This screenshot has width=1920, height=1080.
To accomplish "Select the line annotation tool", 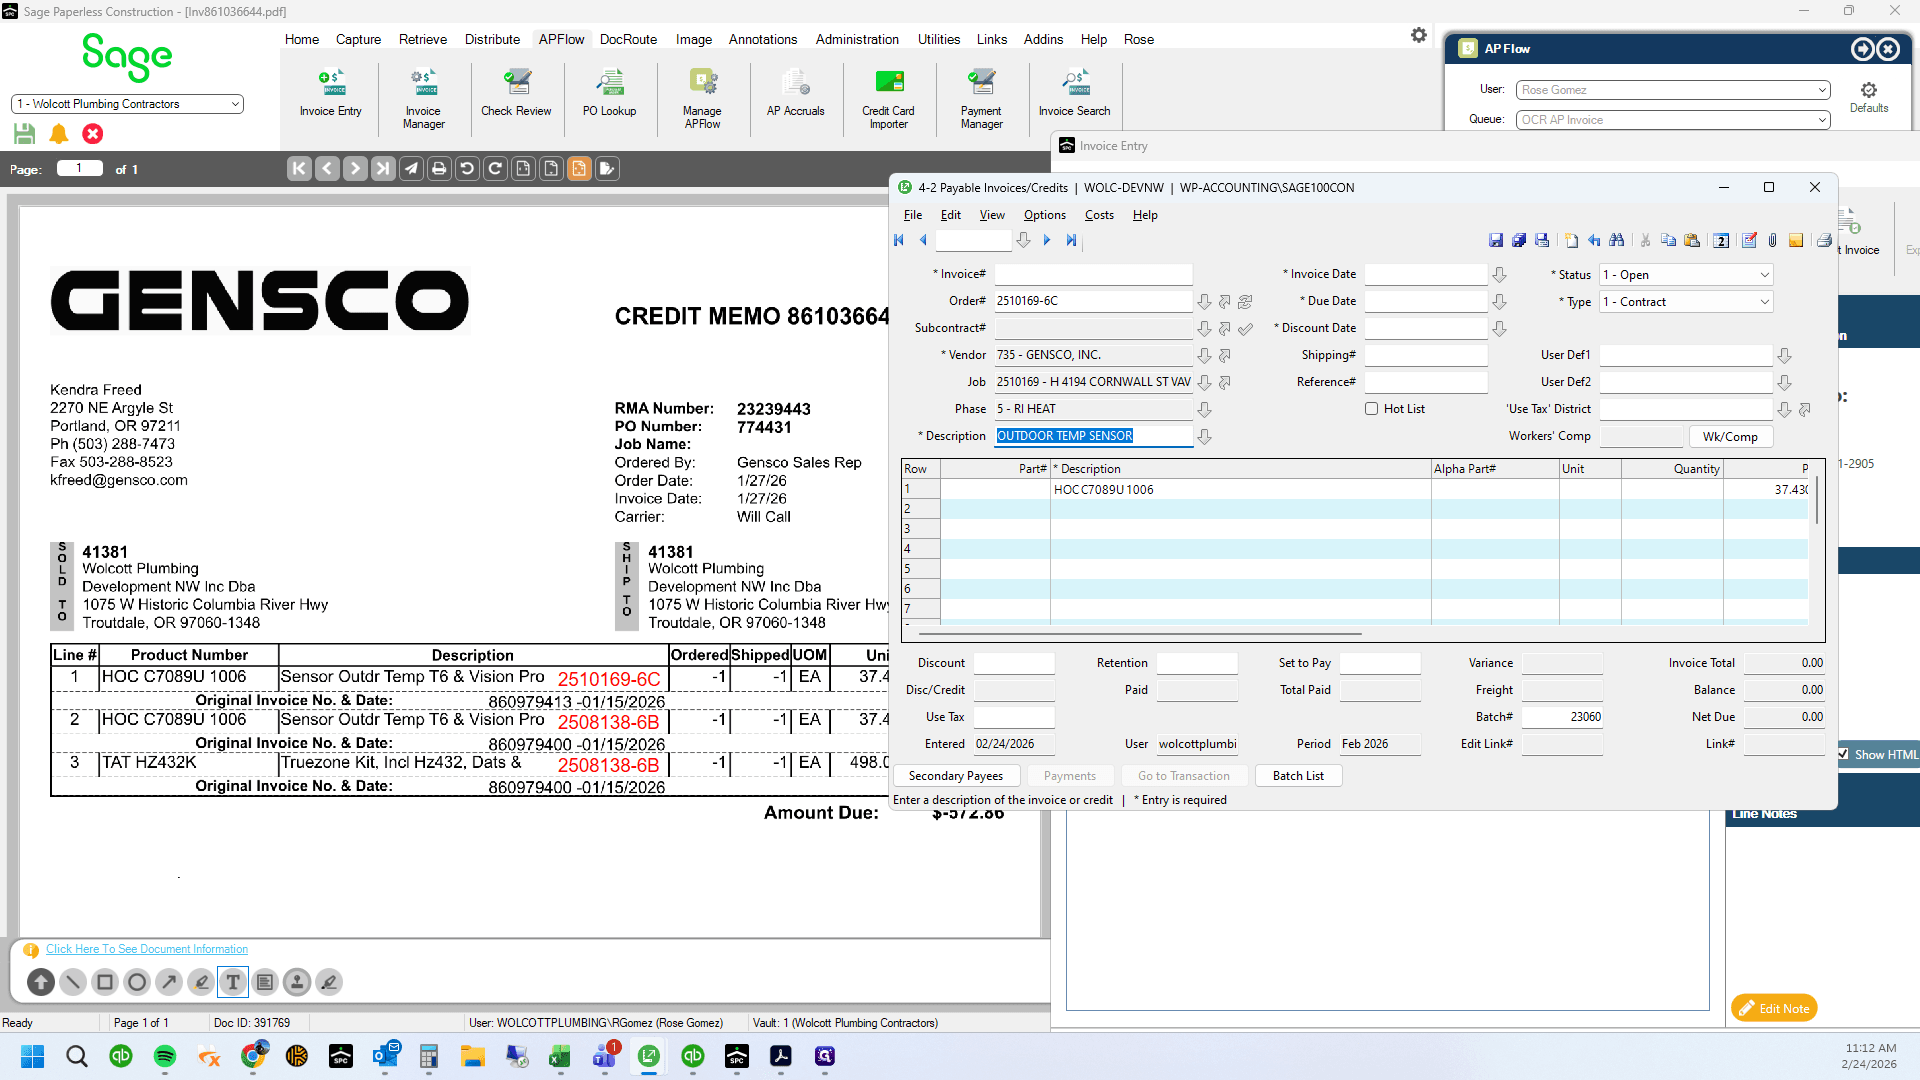I will coord(73,982).
